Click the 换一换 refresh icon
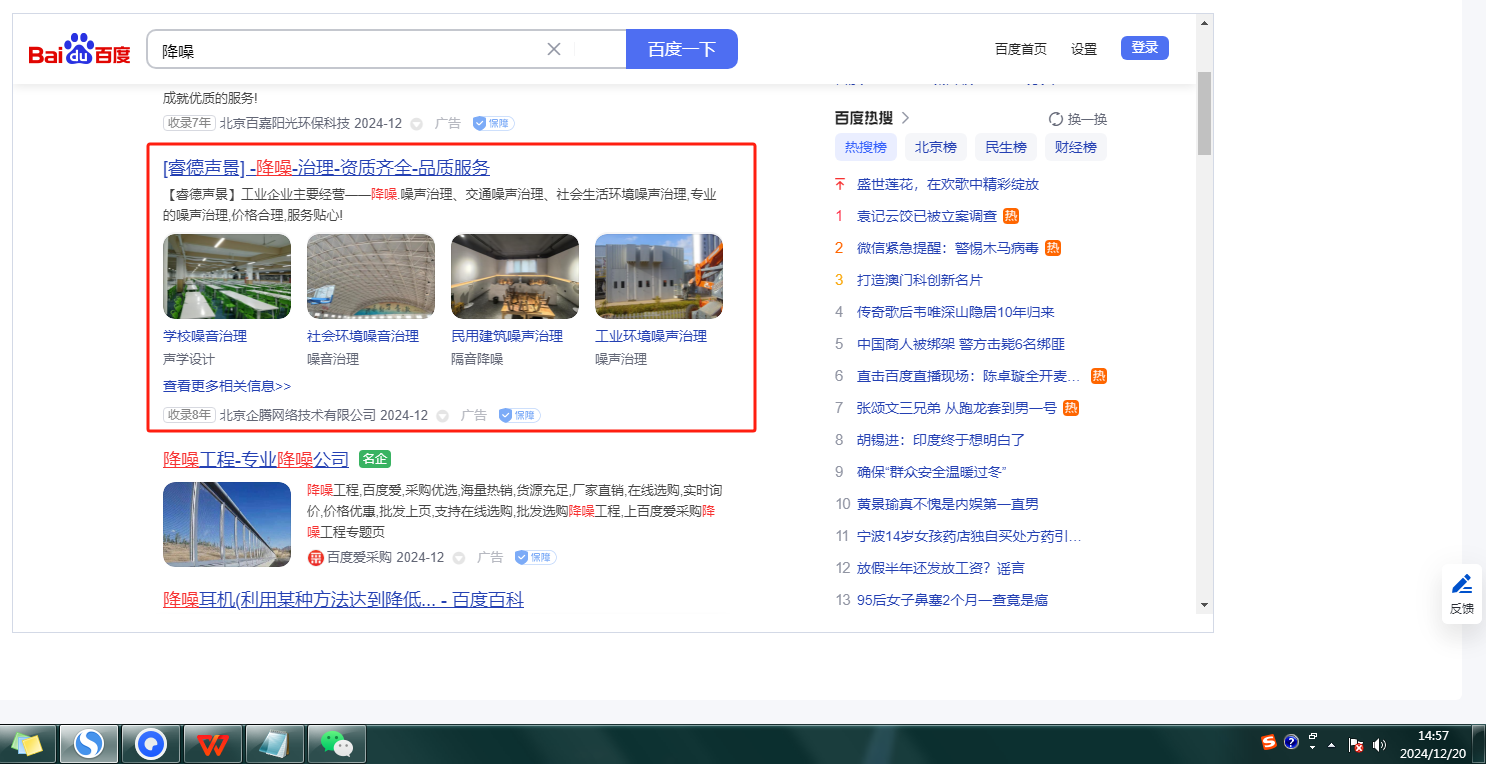1486x764 pixels. coord(1056,119)
